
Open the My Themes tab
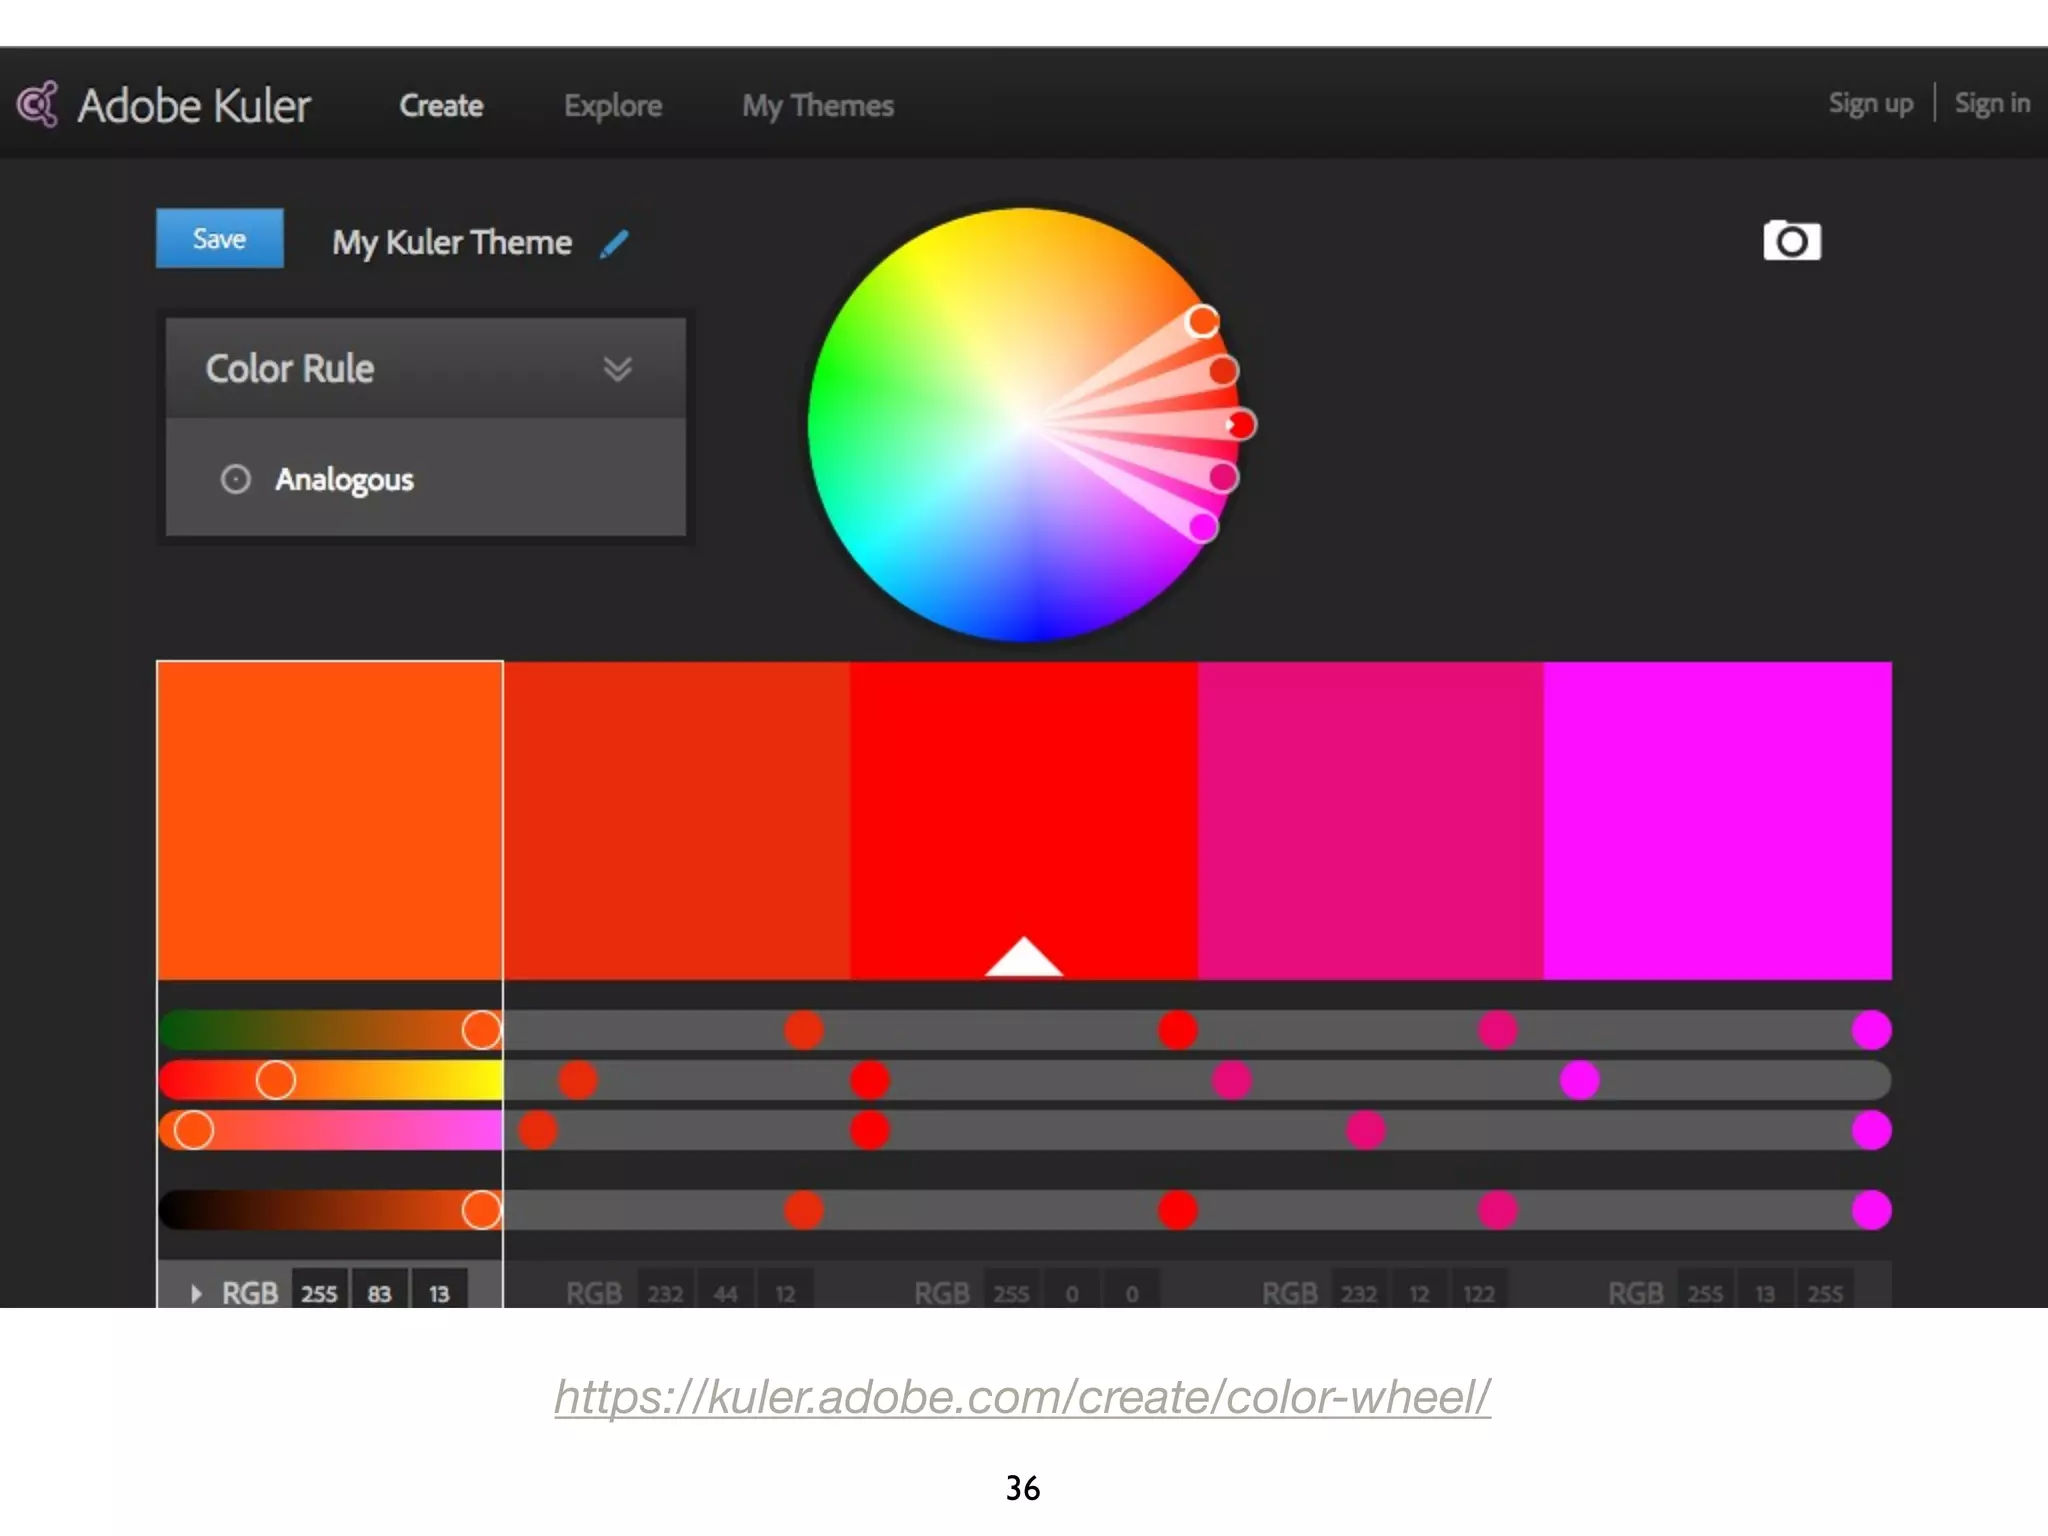point(818,106)
